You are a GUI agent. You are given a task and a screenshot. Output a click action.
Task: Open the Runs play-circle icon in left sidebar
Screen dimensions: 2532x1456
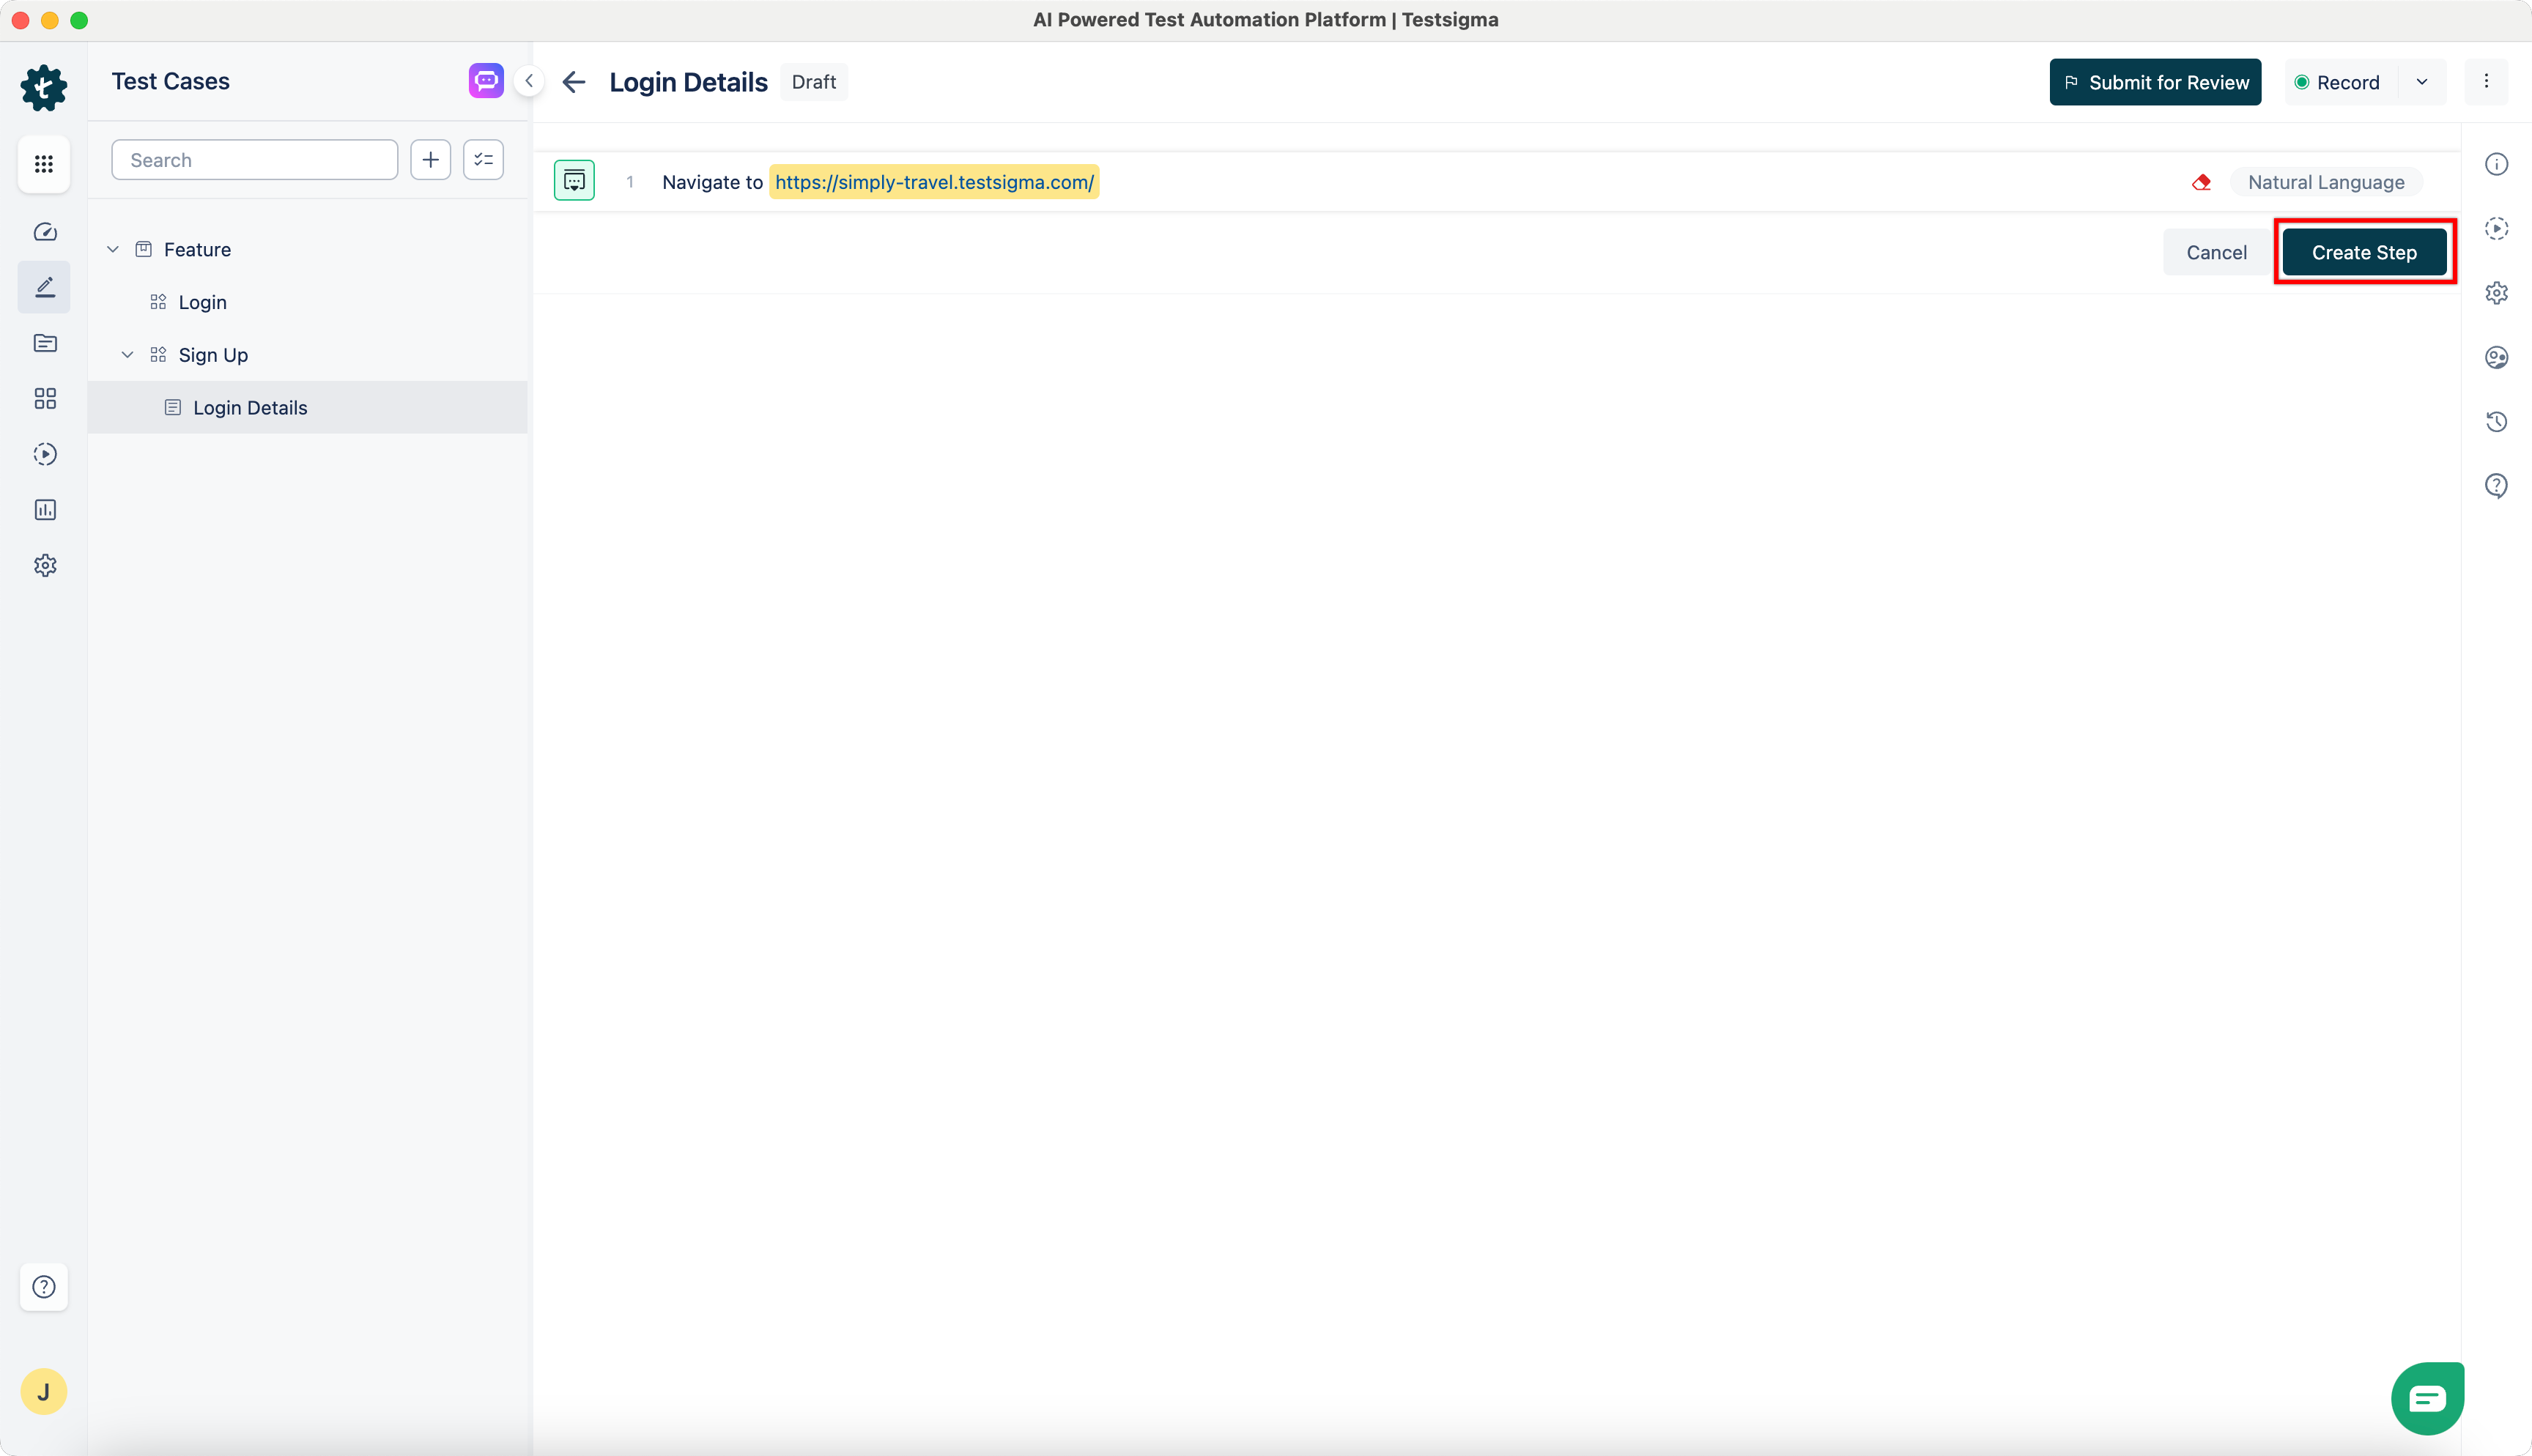(45, 454)
